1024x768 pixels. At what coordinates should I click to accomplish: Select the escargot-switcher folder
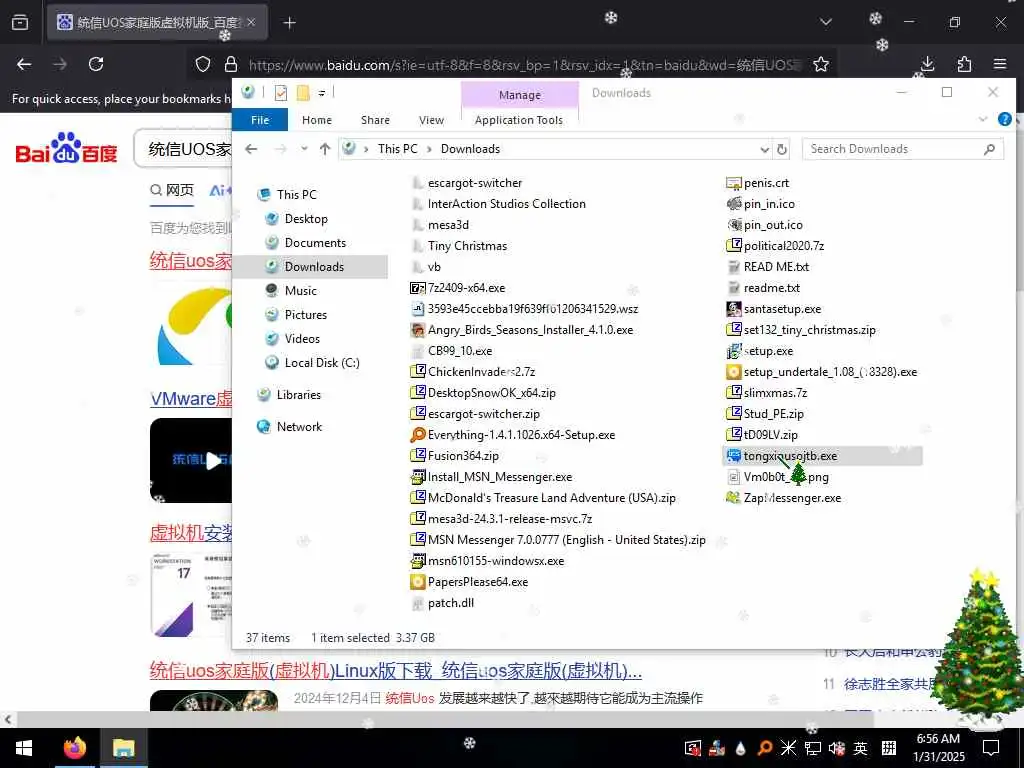click(x=475, y=184)
